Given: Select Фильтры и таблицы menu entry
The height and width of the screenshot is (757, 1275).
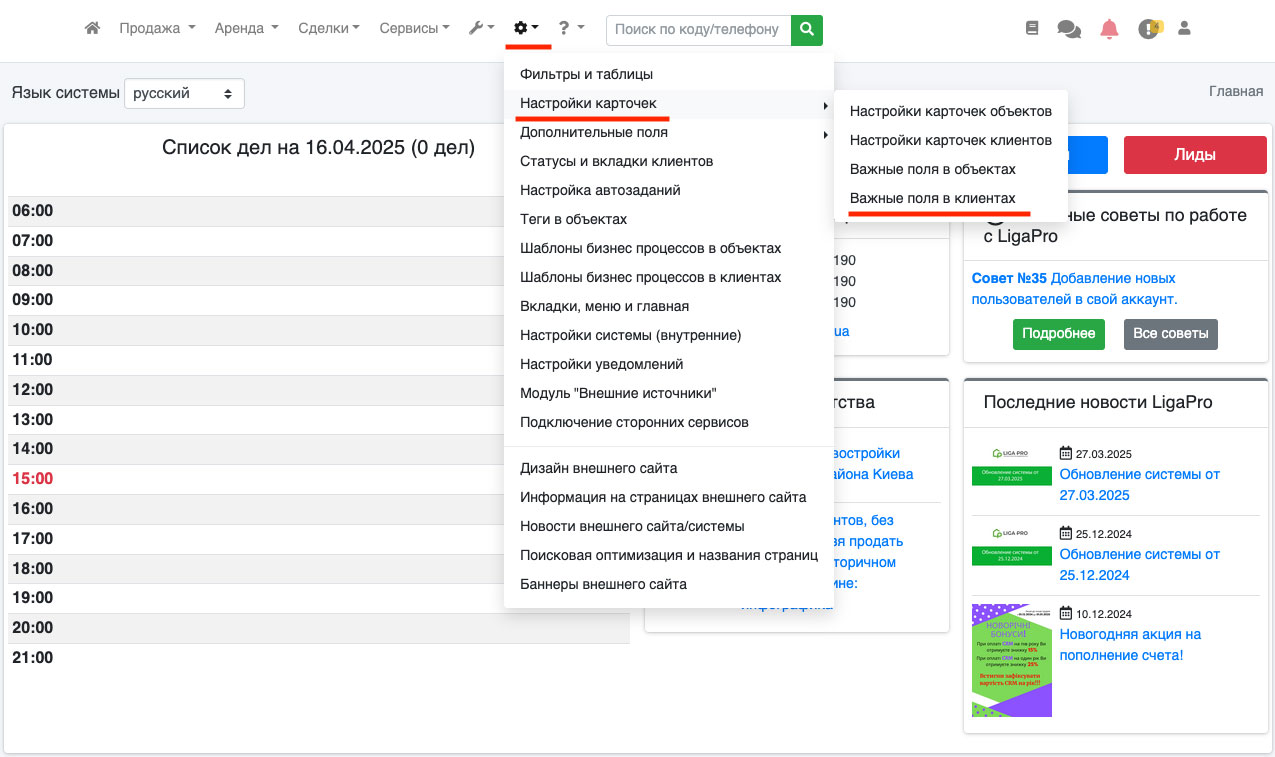Looking at the screenshot, I should tap(586, 74).
